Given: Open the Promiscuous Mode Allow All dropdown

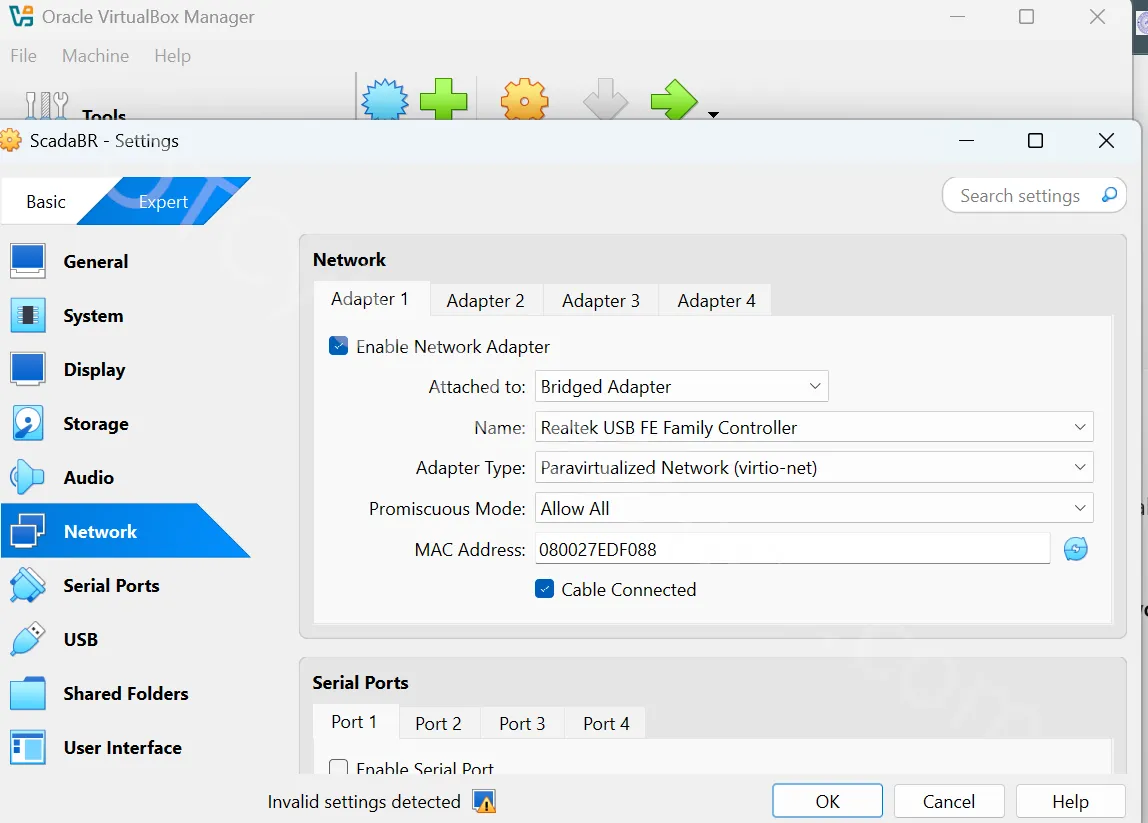Looking at the screenshot, I should pyautogui.click(x=814, y=508).
